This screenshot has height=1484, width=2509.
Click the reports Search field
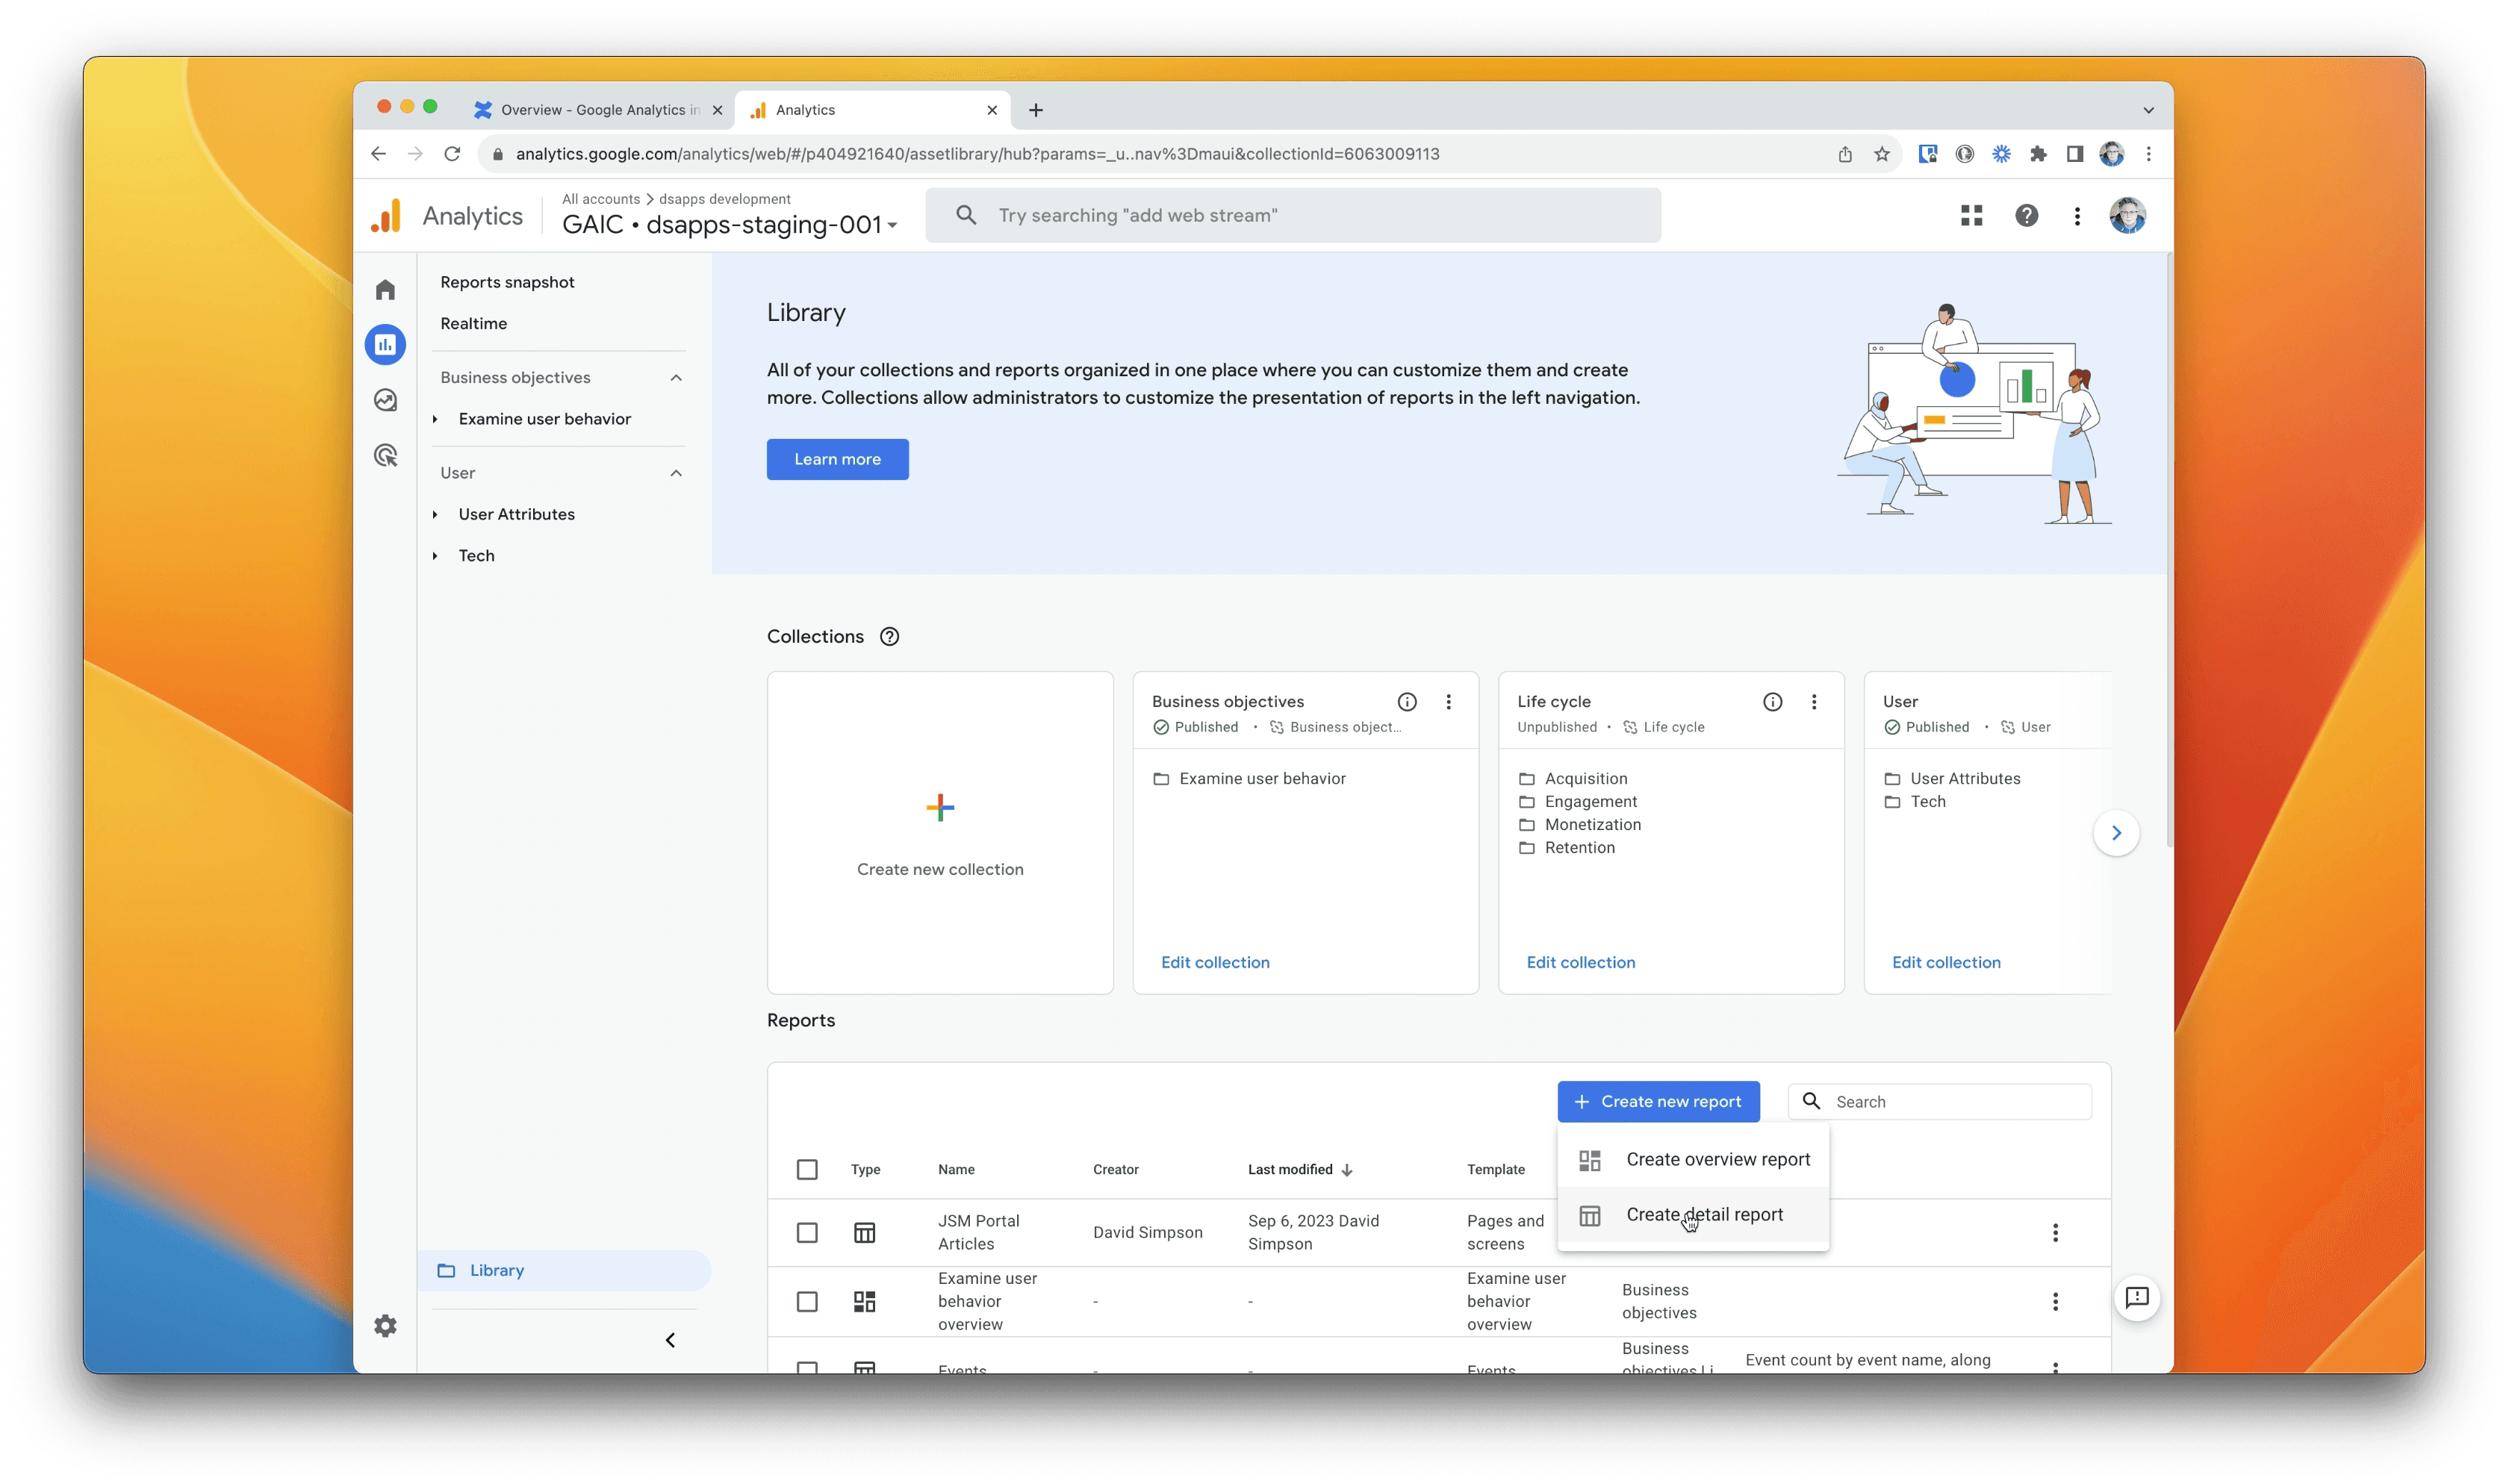[1939, 1102]
